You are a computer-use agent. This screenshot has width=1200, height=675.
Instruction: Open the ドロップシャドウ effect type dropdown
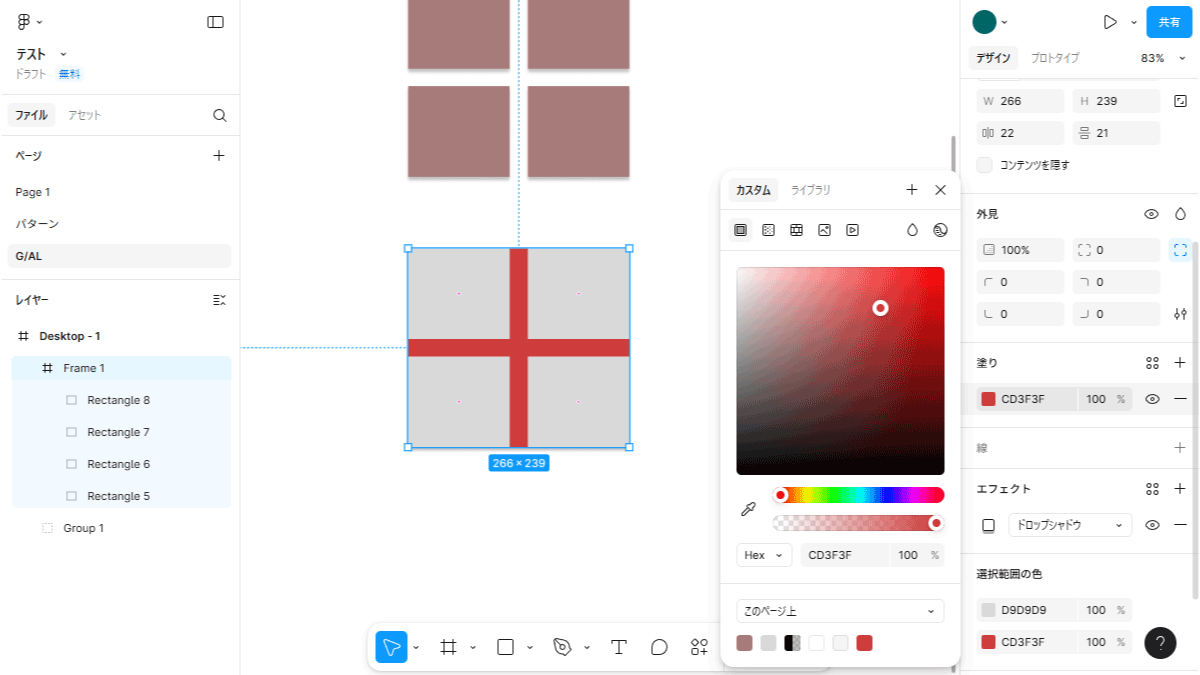pyautogui.click(x=1068, y=525)
